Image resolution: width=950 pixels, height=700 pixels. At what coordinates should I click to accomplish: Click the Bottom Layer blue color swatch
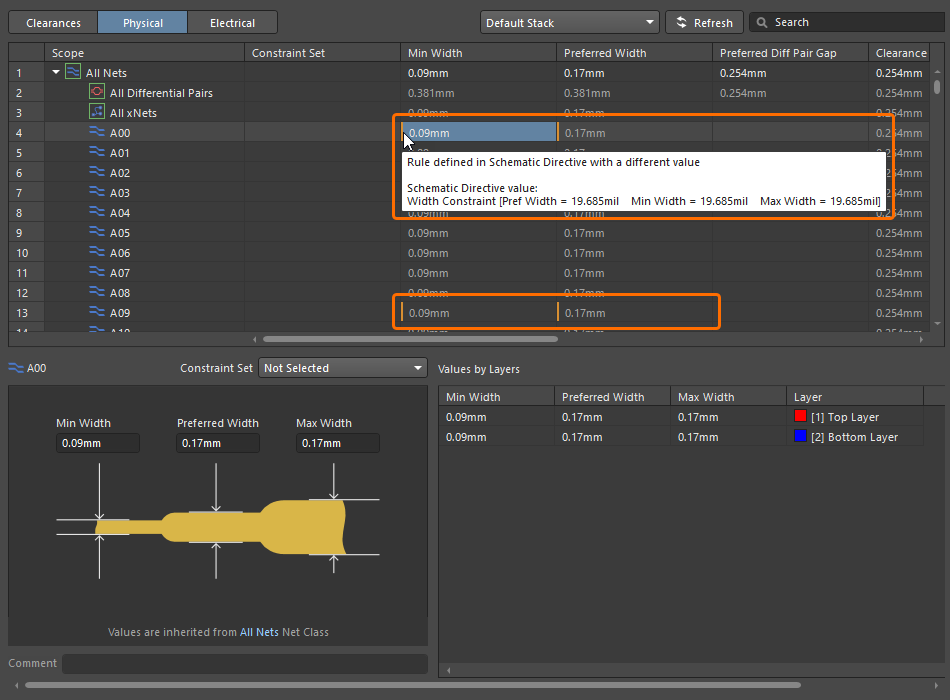pos(800,436)
